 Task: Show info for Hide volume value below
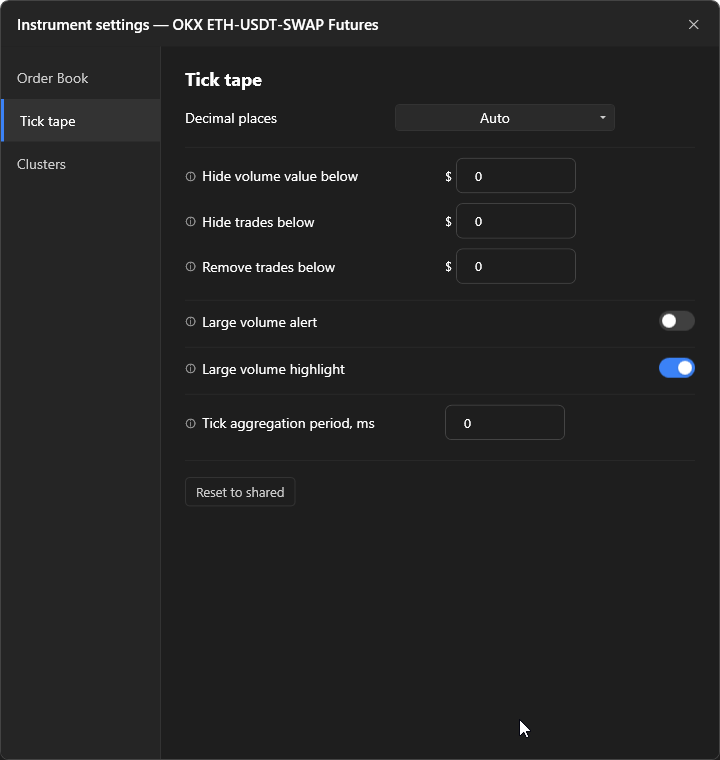(191, 176)
